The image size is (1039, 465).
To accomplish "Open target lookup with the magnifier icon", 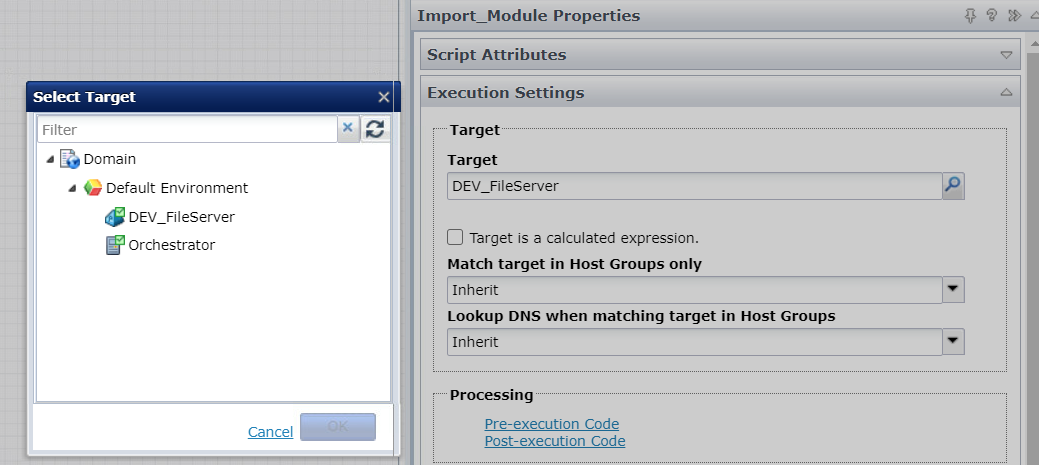I will click(953, 185).
